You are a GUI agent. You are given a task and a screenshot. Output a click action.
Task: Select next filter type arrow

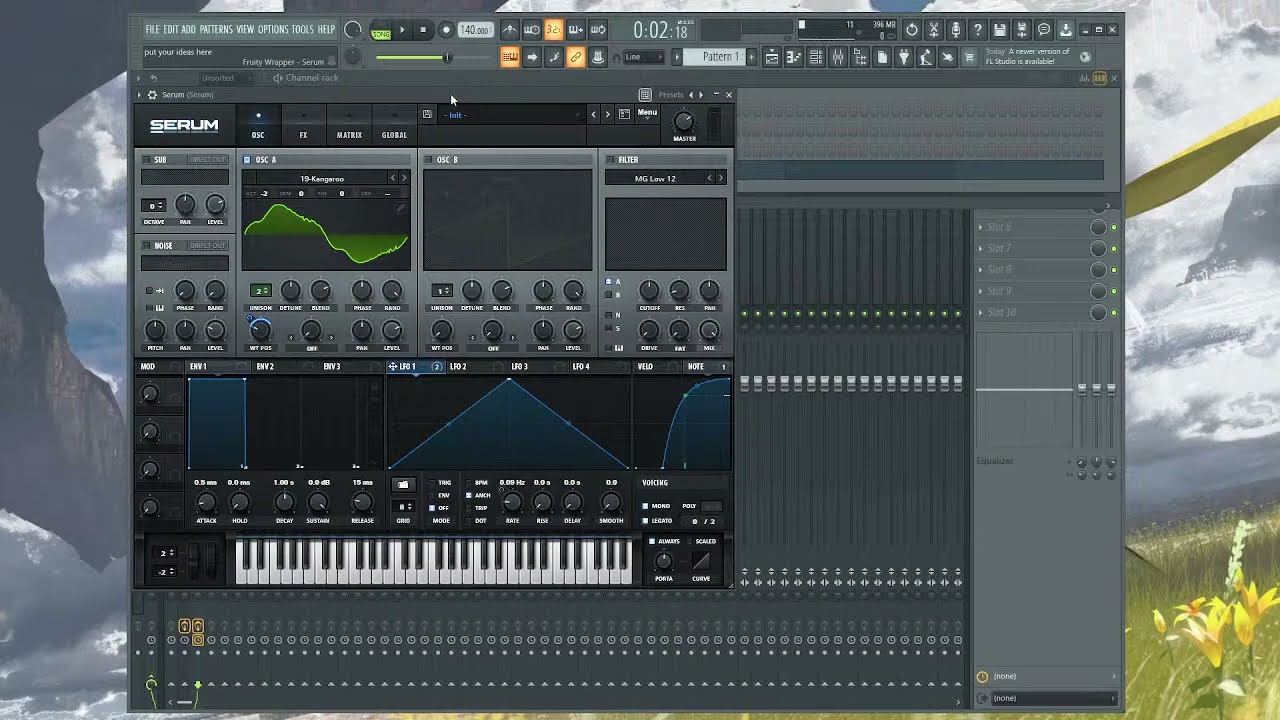click(x=720, y=178)
